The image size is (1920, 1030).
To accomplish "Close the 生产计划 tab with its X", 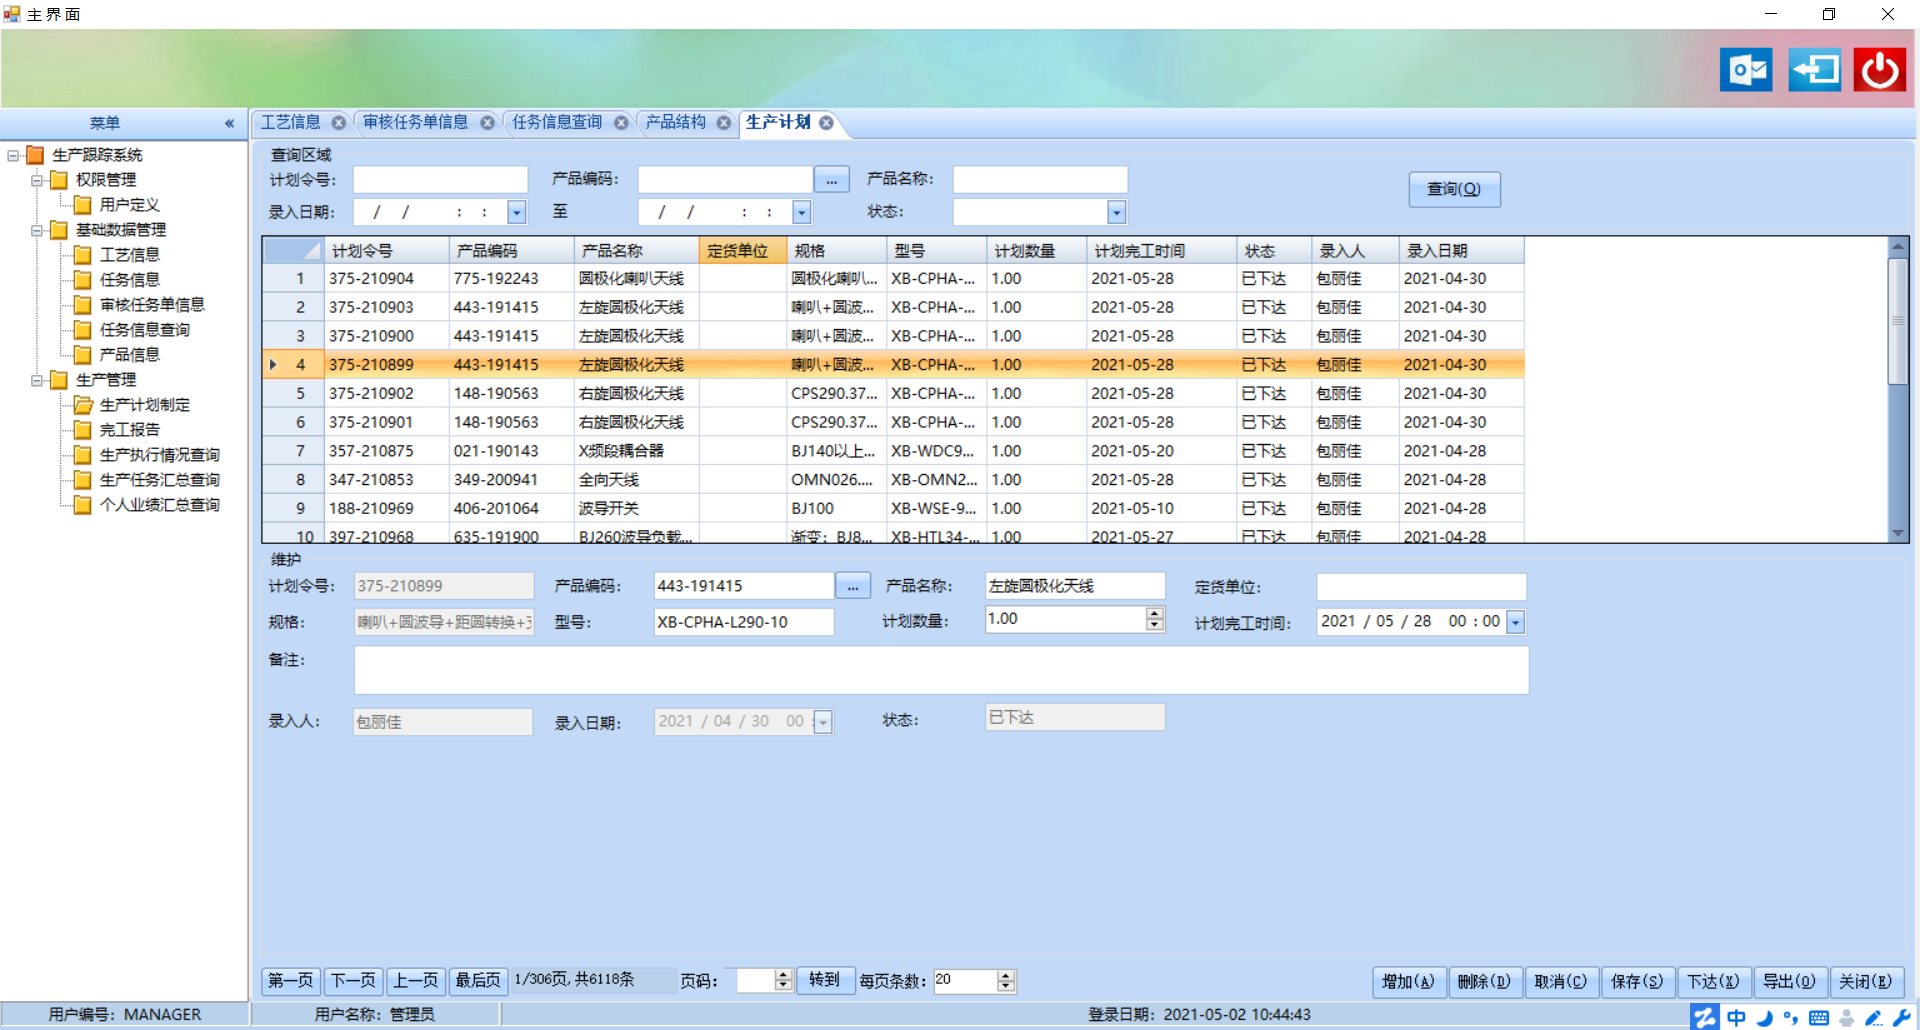I will pyautogui.click(x=826, y=122).
